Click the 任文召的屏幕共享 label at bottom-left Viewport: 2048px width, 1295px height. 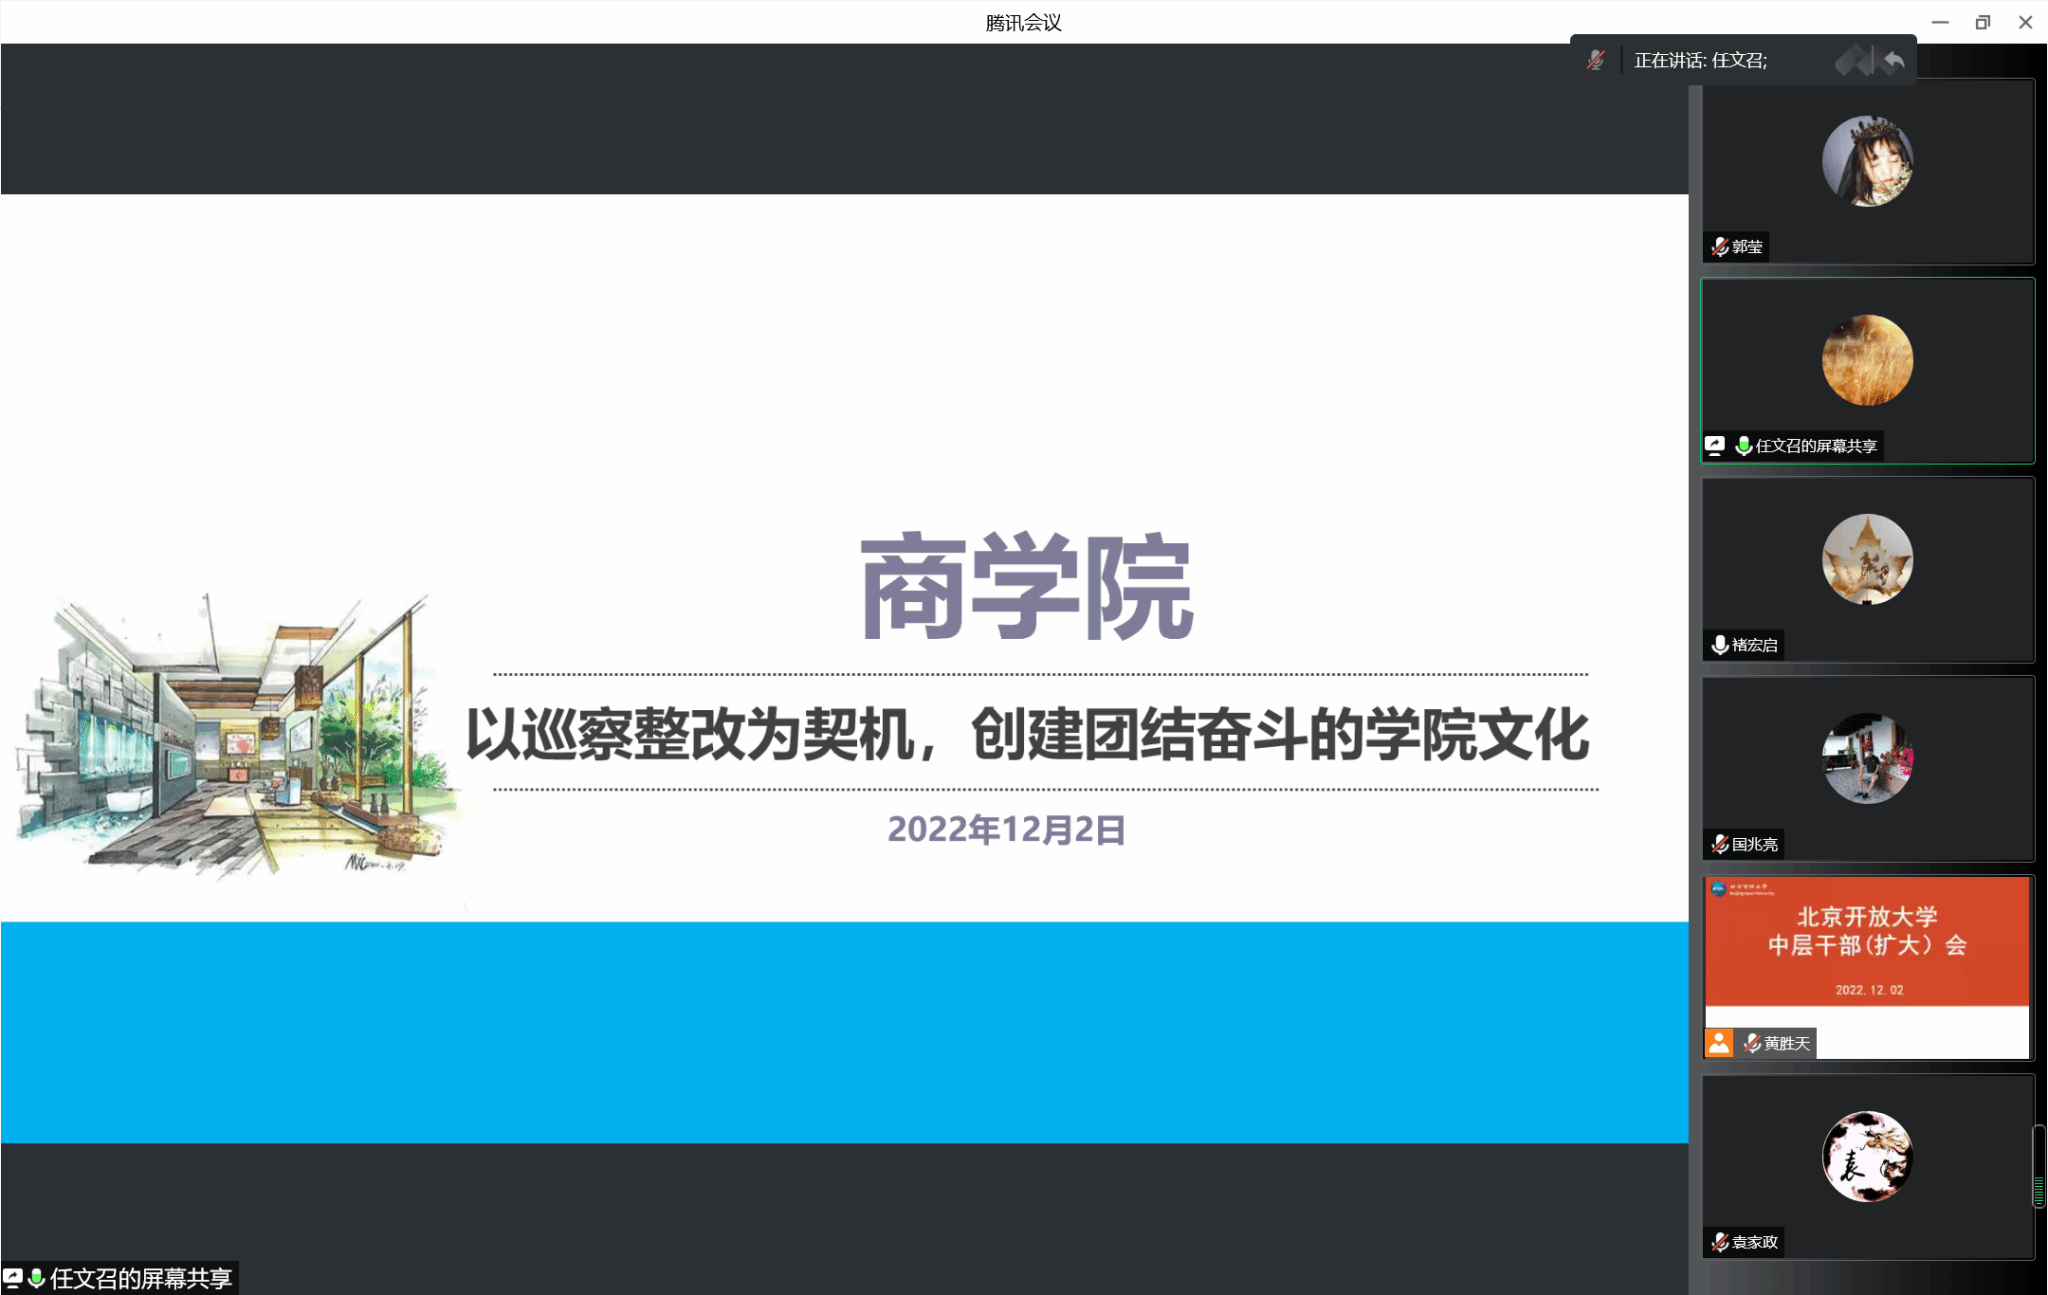tap(140, 1278)
